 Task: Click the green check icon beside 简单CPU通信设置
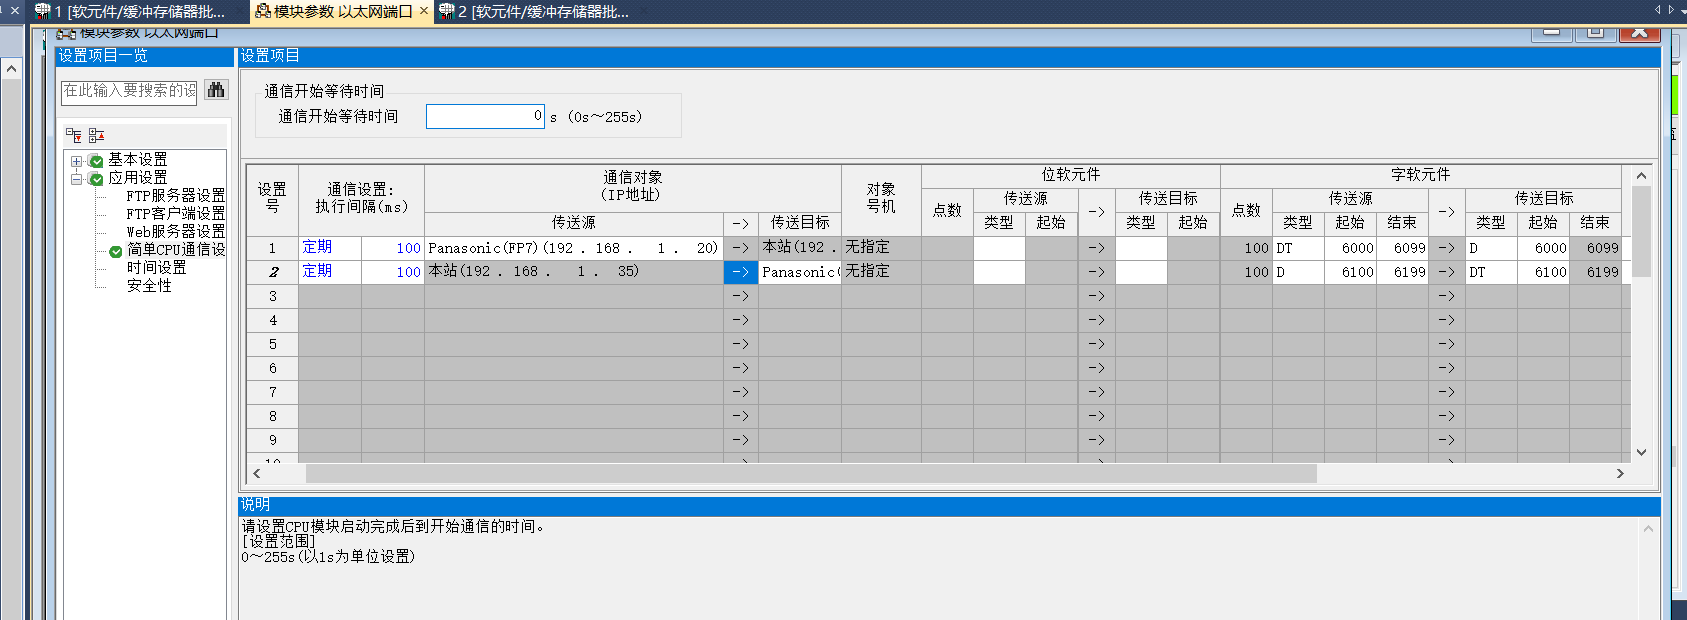pos(116,251)
